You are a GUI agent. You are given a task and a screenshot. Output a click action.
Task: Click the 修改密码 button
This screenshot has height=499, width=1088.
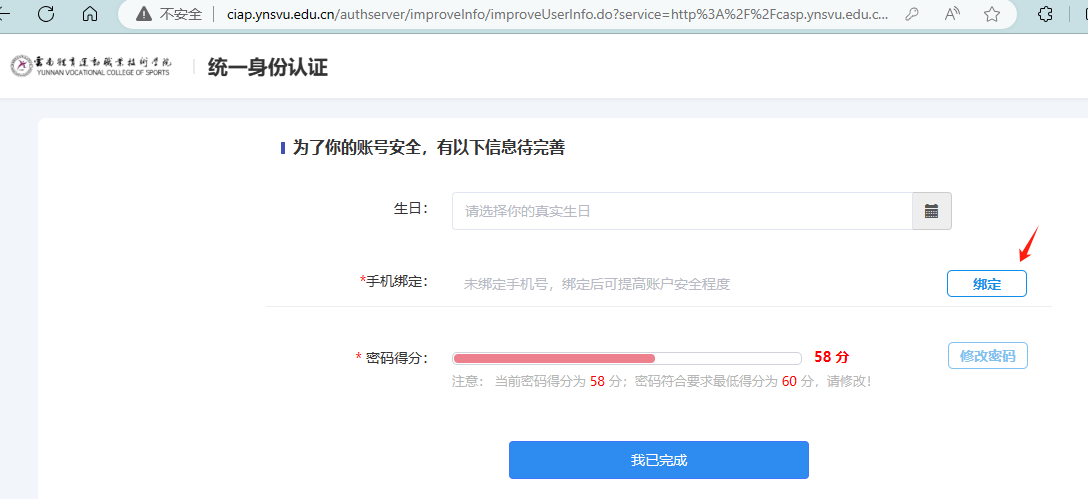pos(987,356)
